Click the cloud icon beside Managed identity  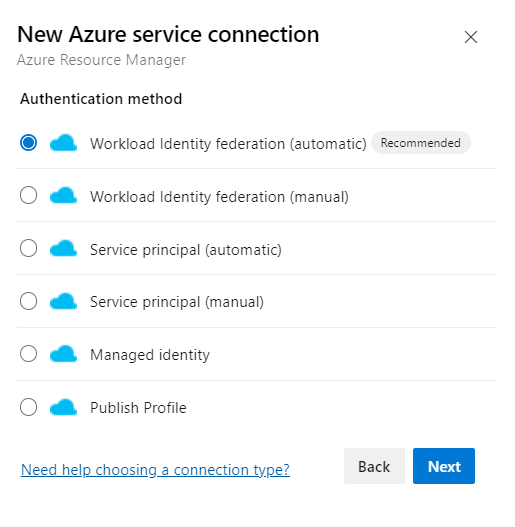[x=63, y=354]
